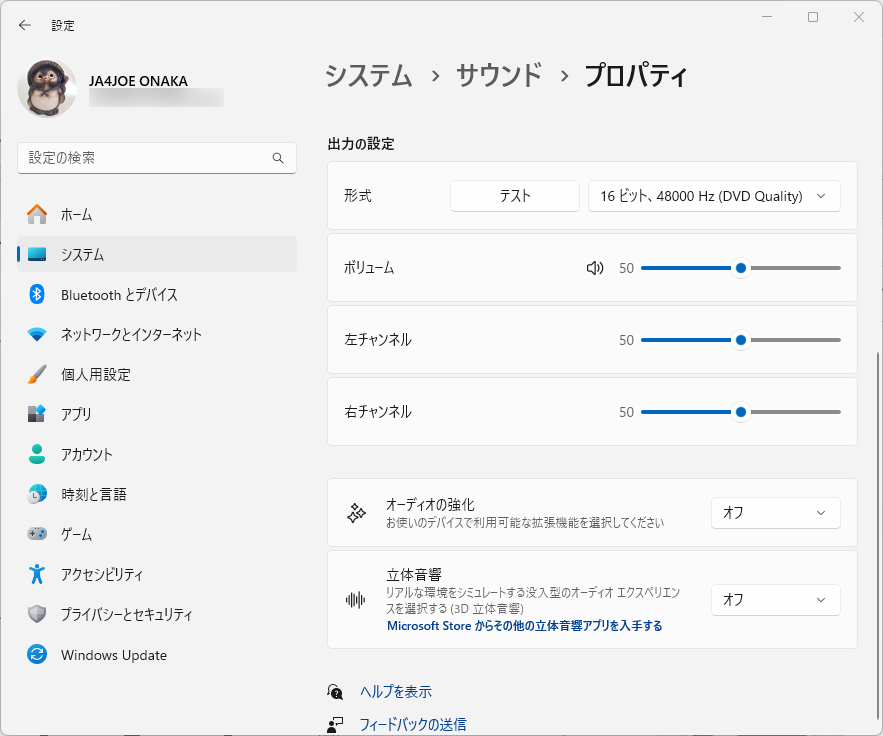Screen dimensions: 883x736
Task: Click the ボリューム slider handle
Action: click(x=741, y=268)
